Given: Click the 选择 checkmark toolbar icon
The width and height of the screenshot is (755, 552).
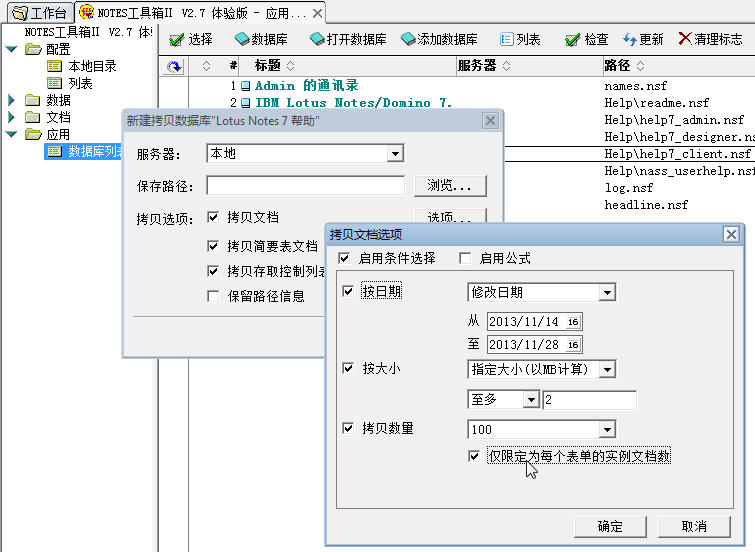Looking at the screenshot, I should point(176,40).
